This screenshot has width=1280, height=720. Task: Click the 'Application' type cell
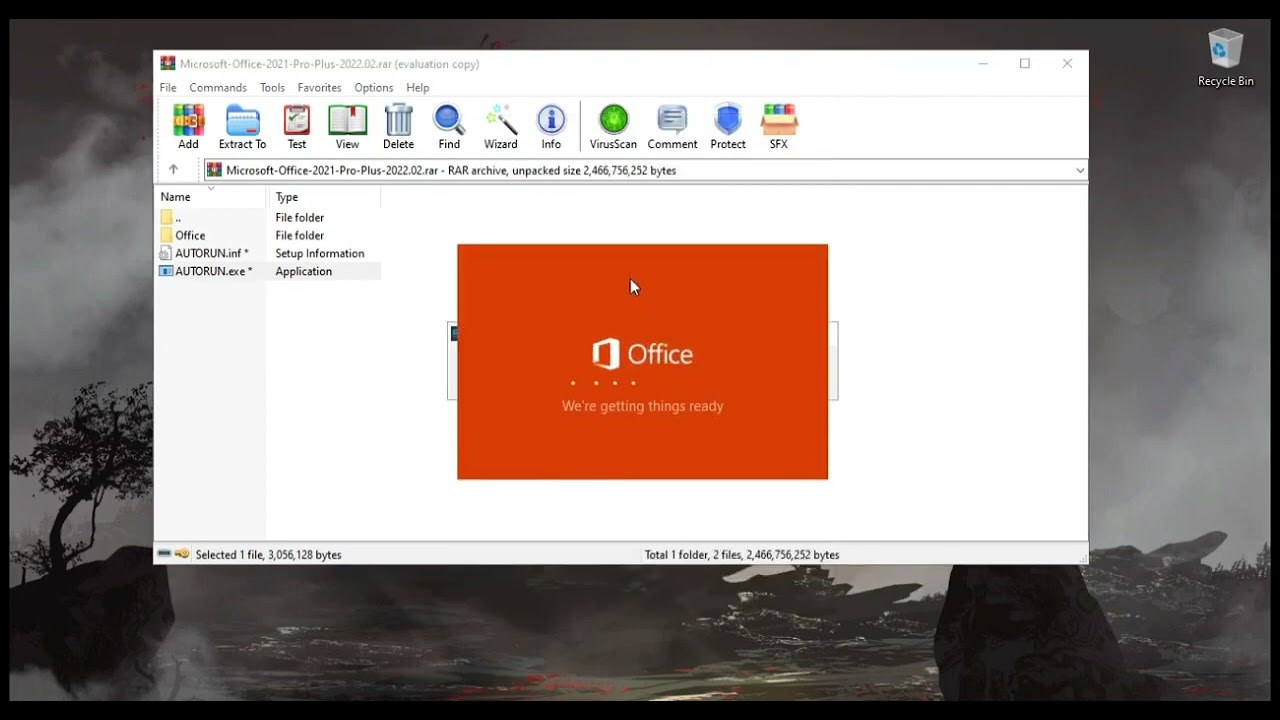pyautogui.click(x=304, y=271)
